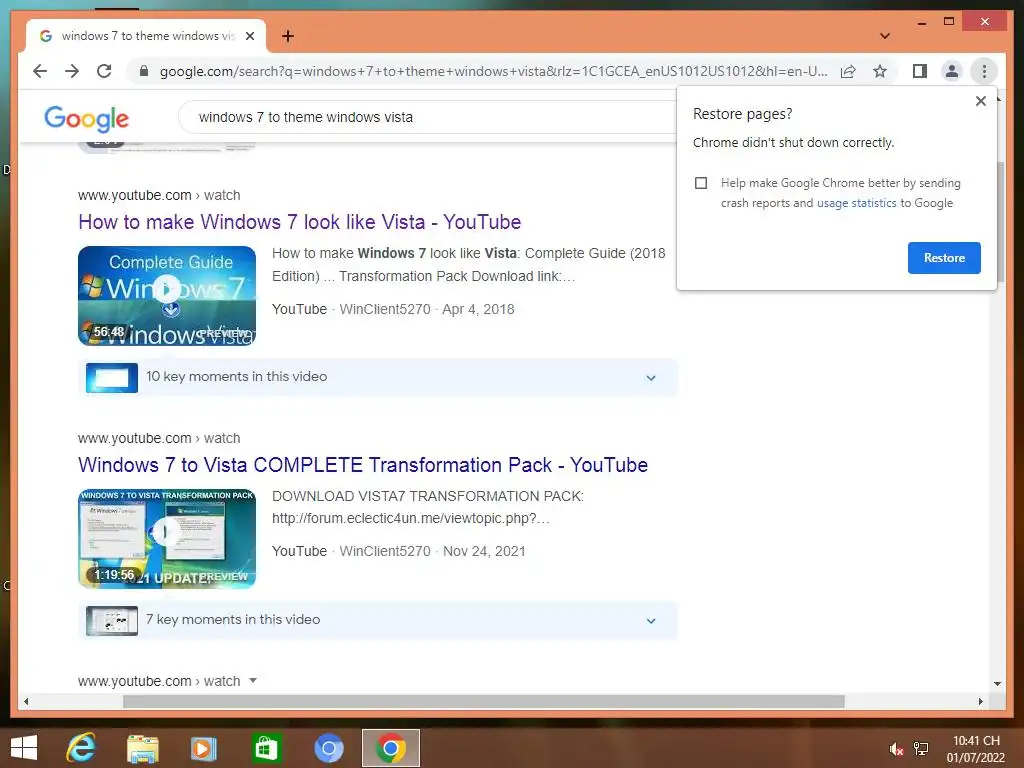Select the Google Chrome taskbar icon
Screen dimensions: 1024x768
[391, 748]
